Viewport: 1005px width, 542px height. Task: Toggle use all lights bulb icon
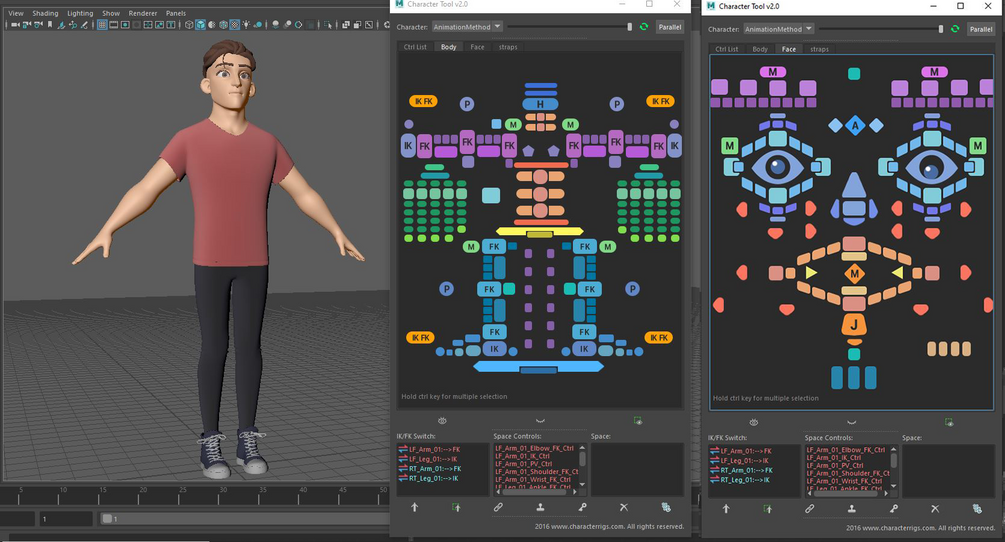coord(245,25)
